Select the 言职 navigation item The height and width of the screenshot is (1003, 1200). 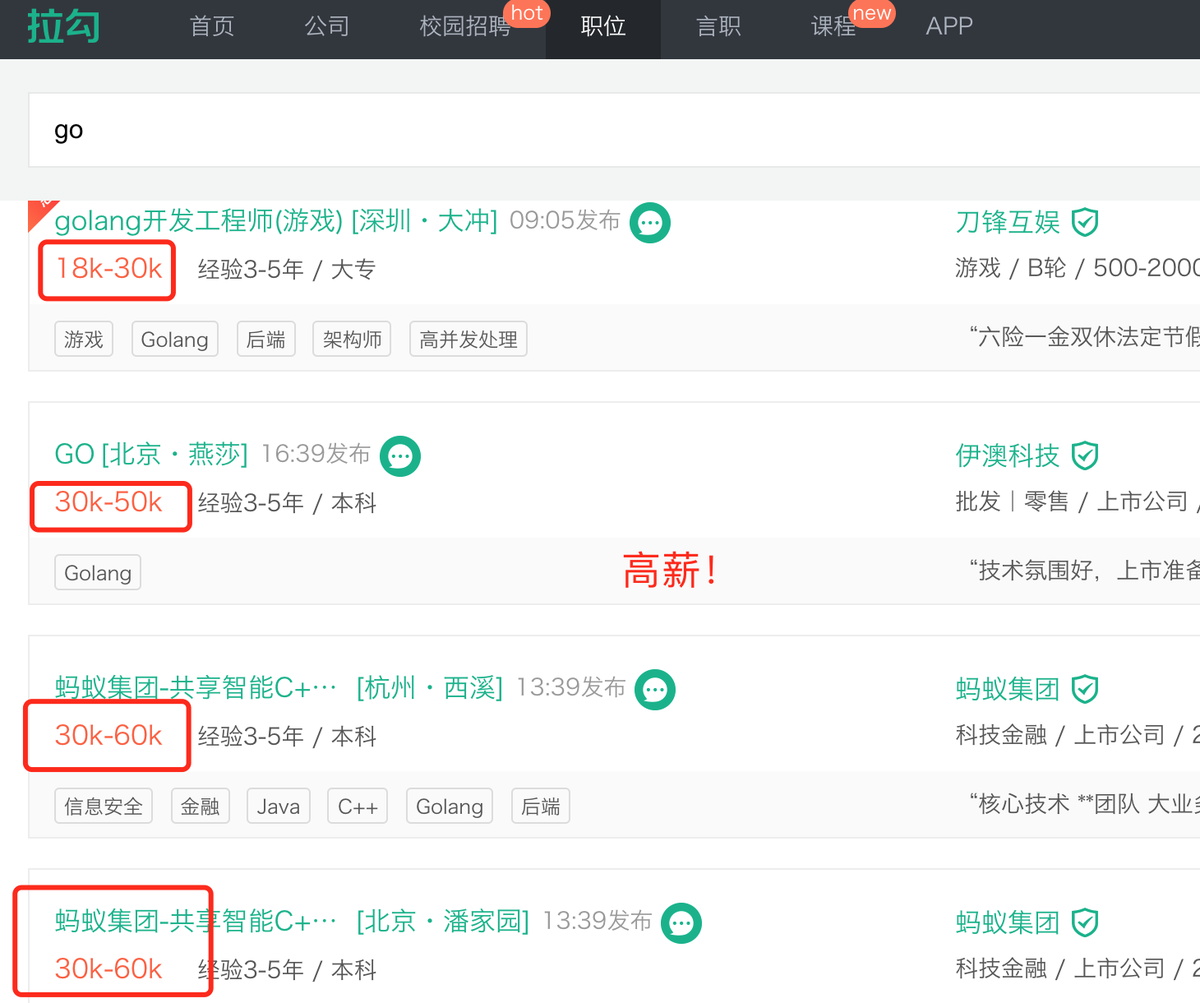718,26
